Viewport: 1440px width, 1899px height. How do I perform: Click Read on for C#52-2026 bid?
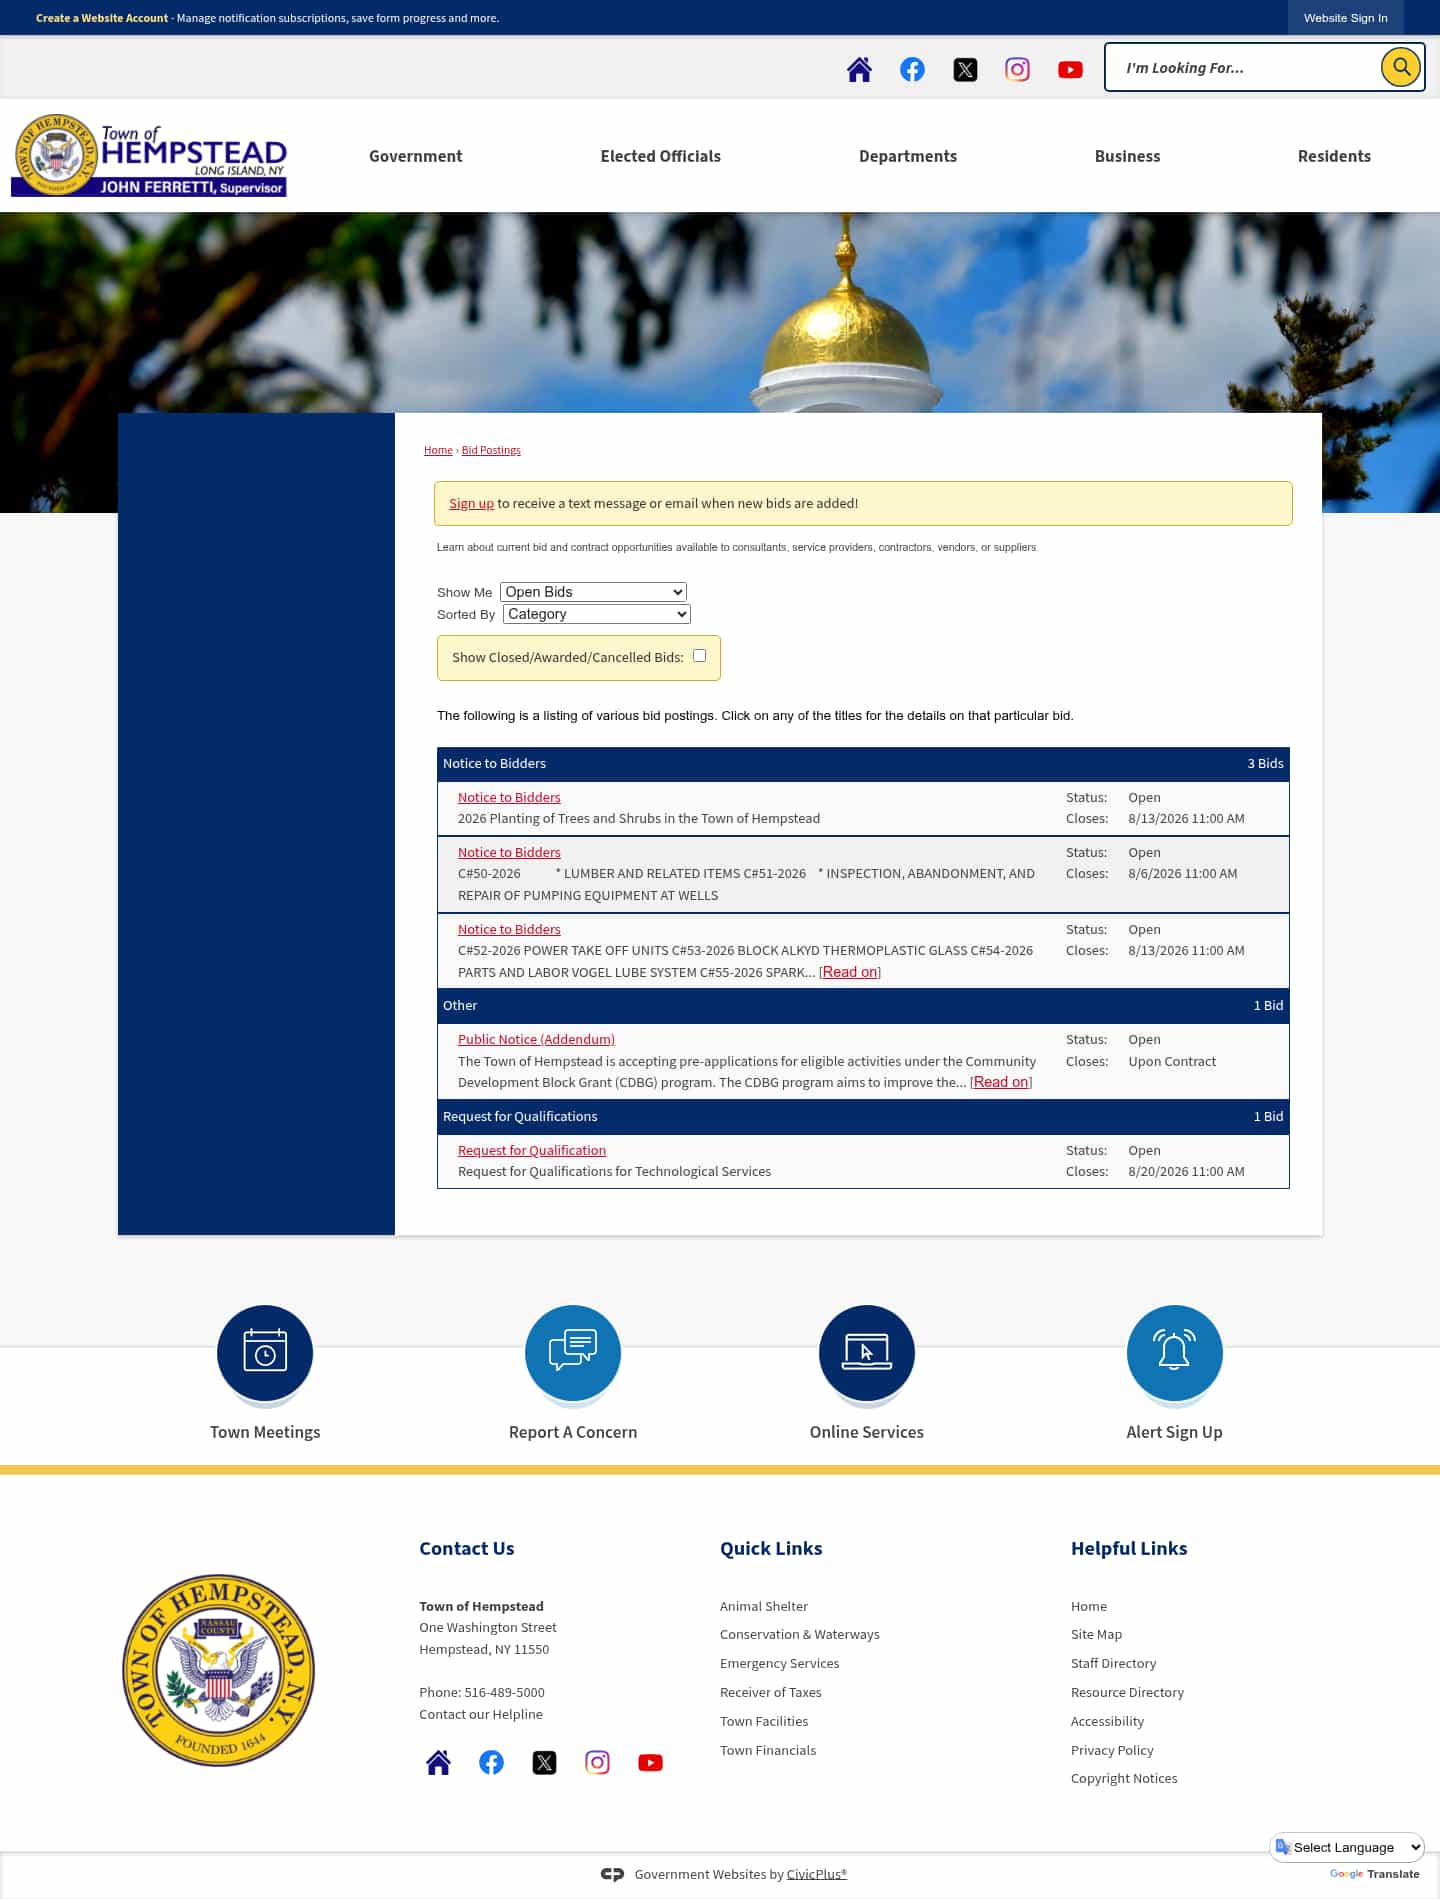click(850, 972)
